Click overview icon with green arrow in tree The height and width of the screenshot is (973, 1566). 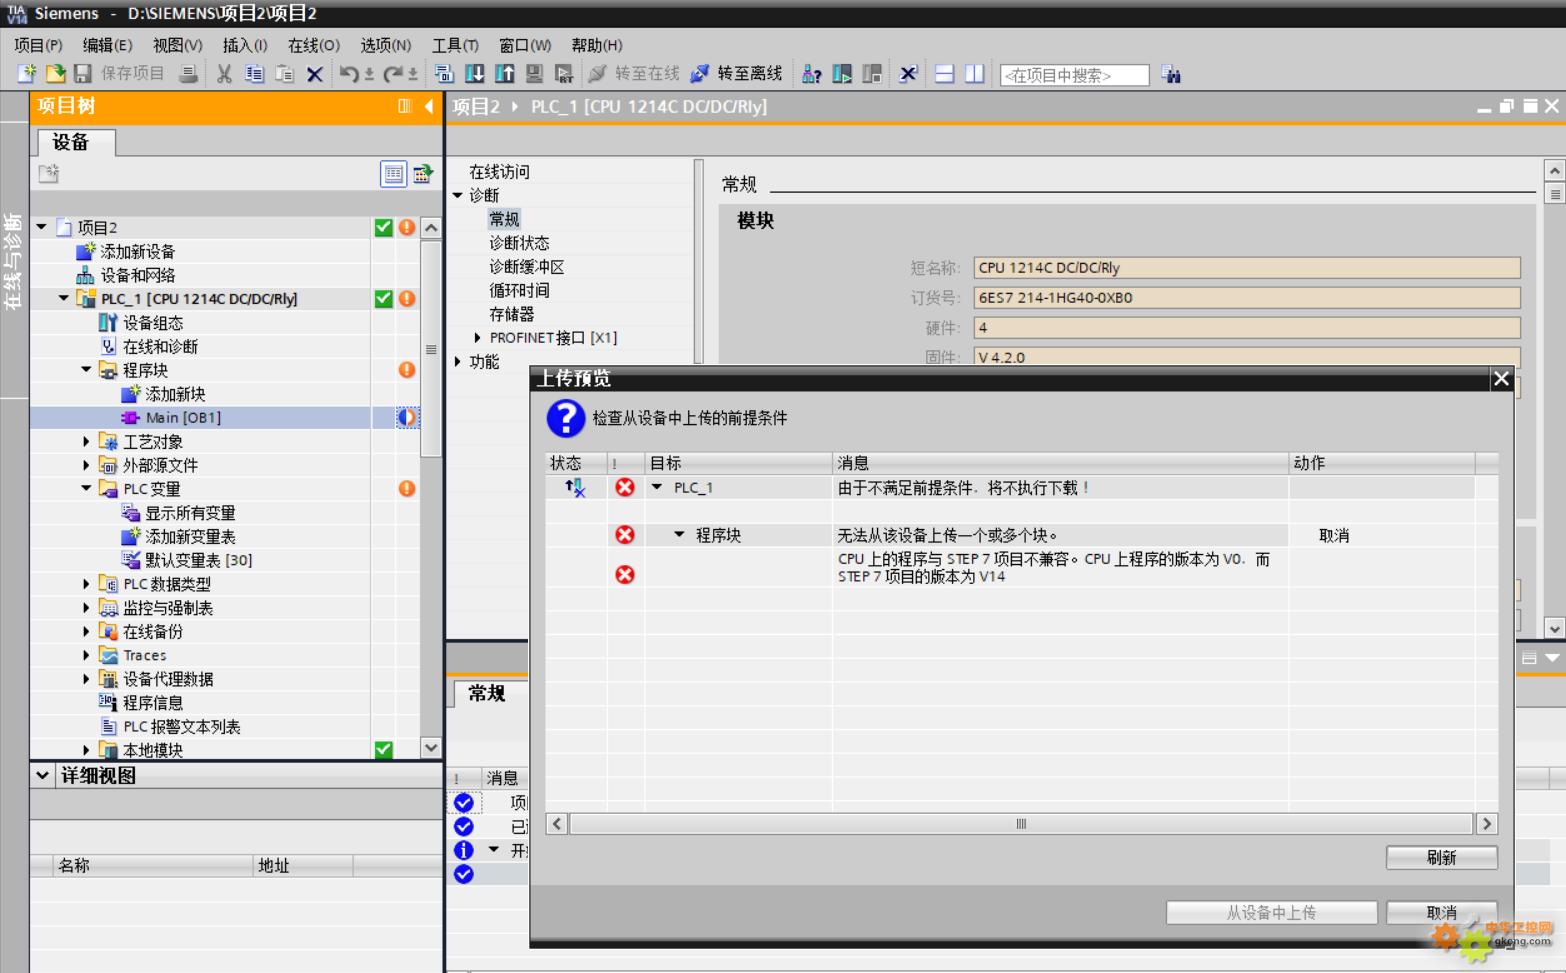click(423, 174)
